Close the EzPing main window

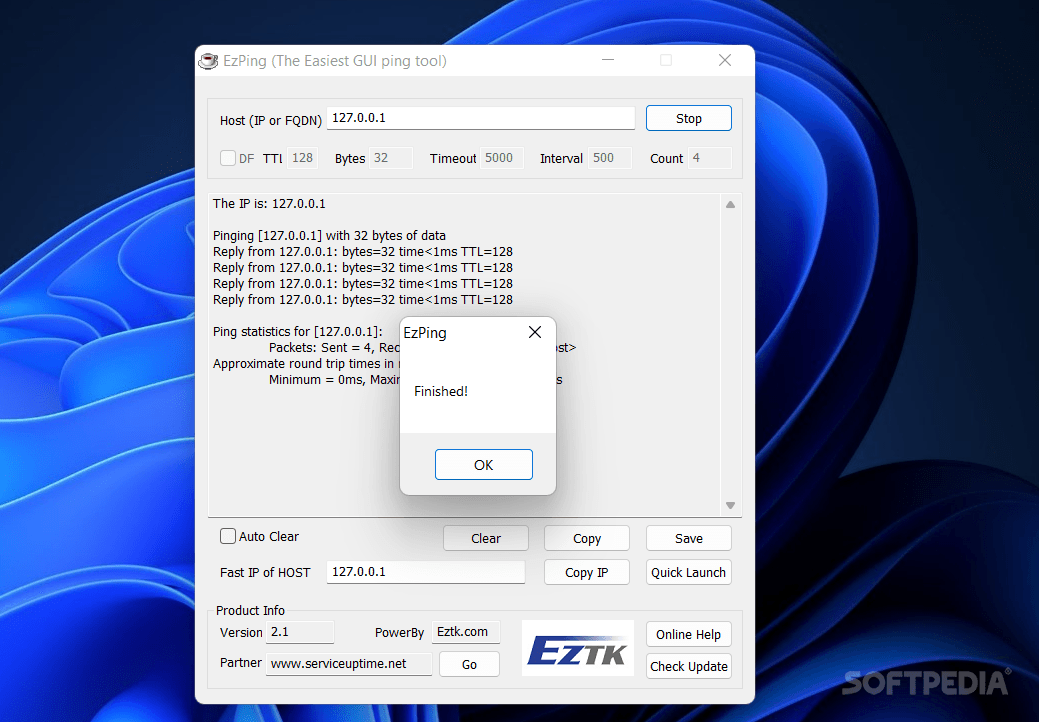coord(725,60)
